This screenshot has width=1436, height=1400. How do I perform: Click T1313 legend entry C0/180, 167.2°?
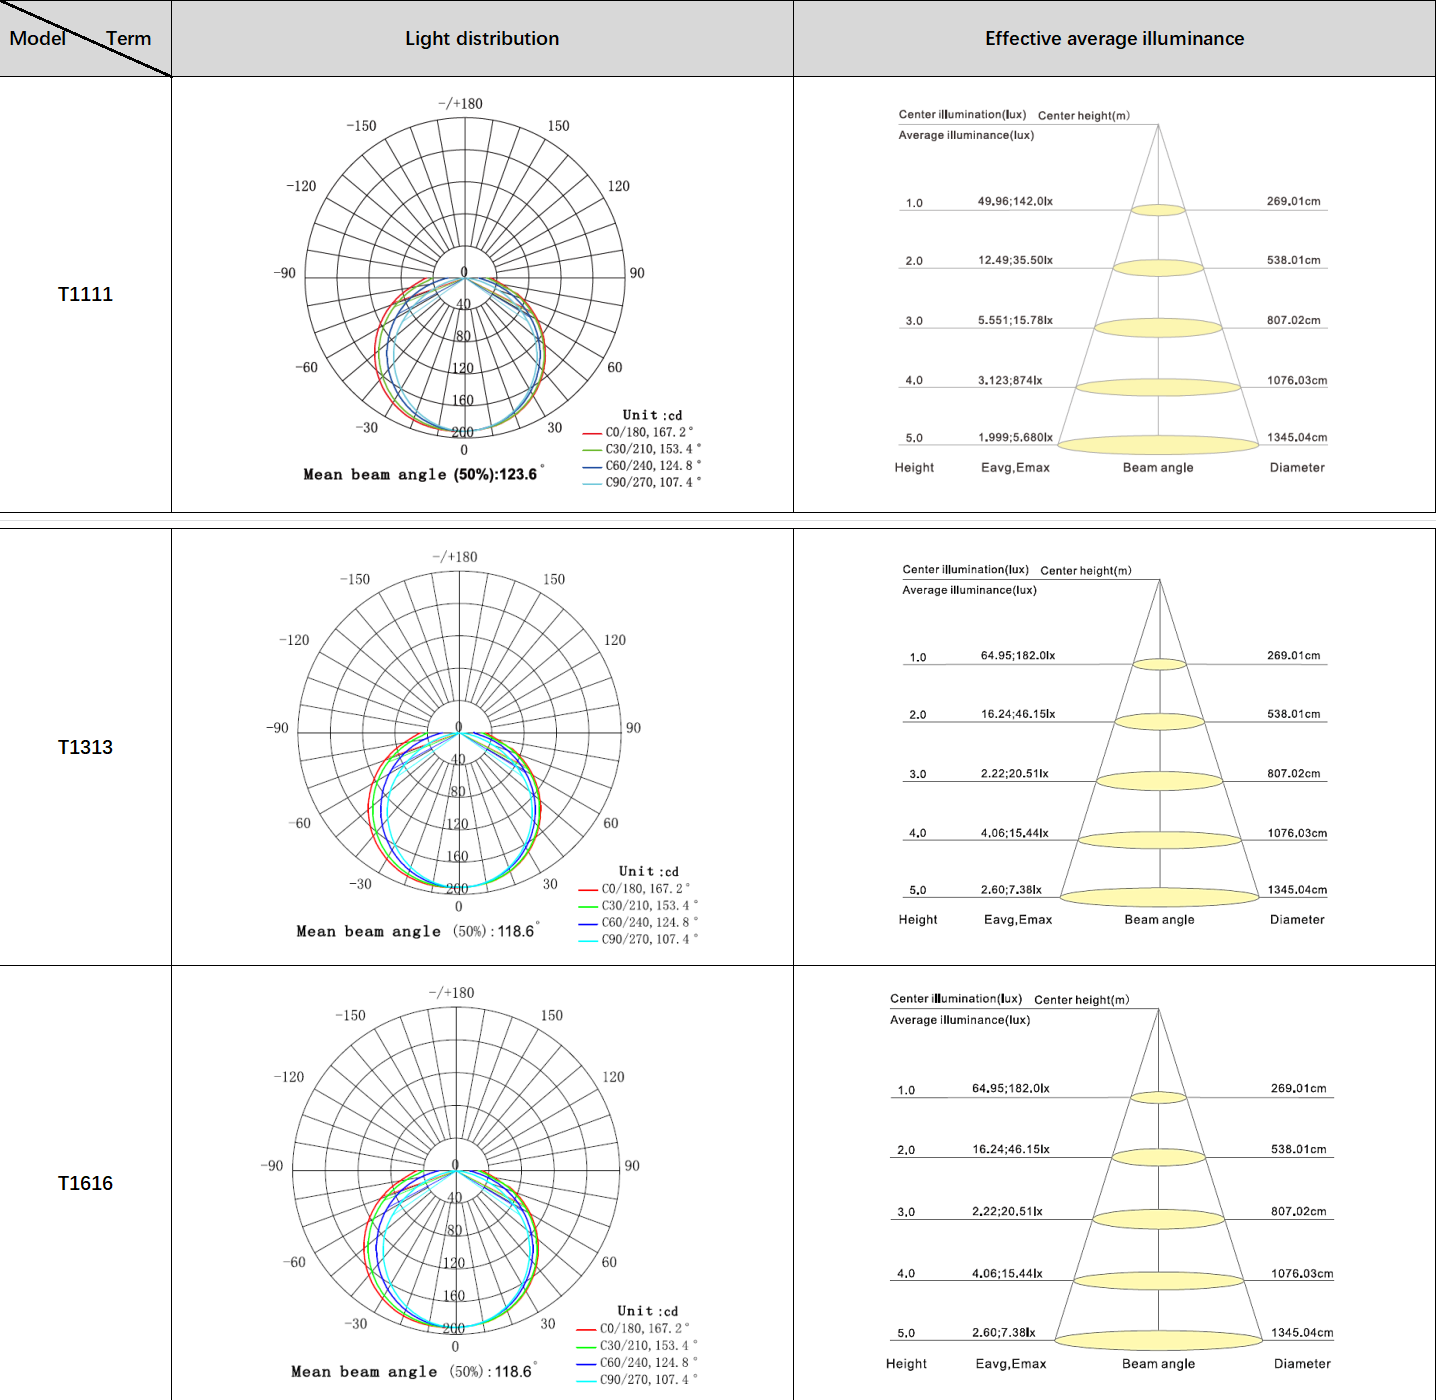click(x=634, y=888)
